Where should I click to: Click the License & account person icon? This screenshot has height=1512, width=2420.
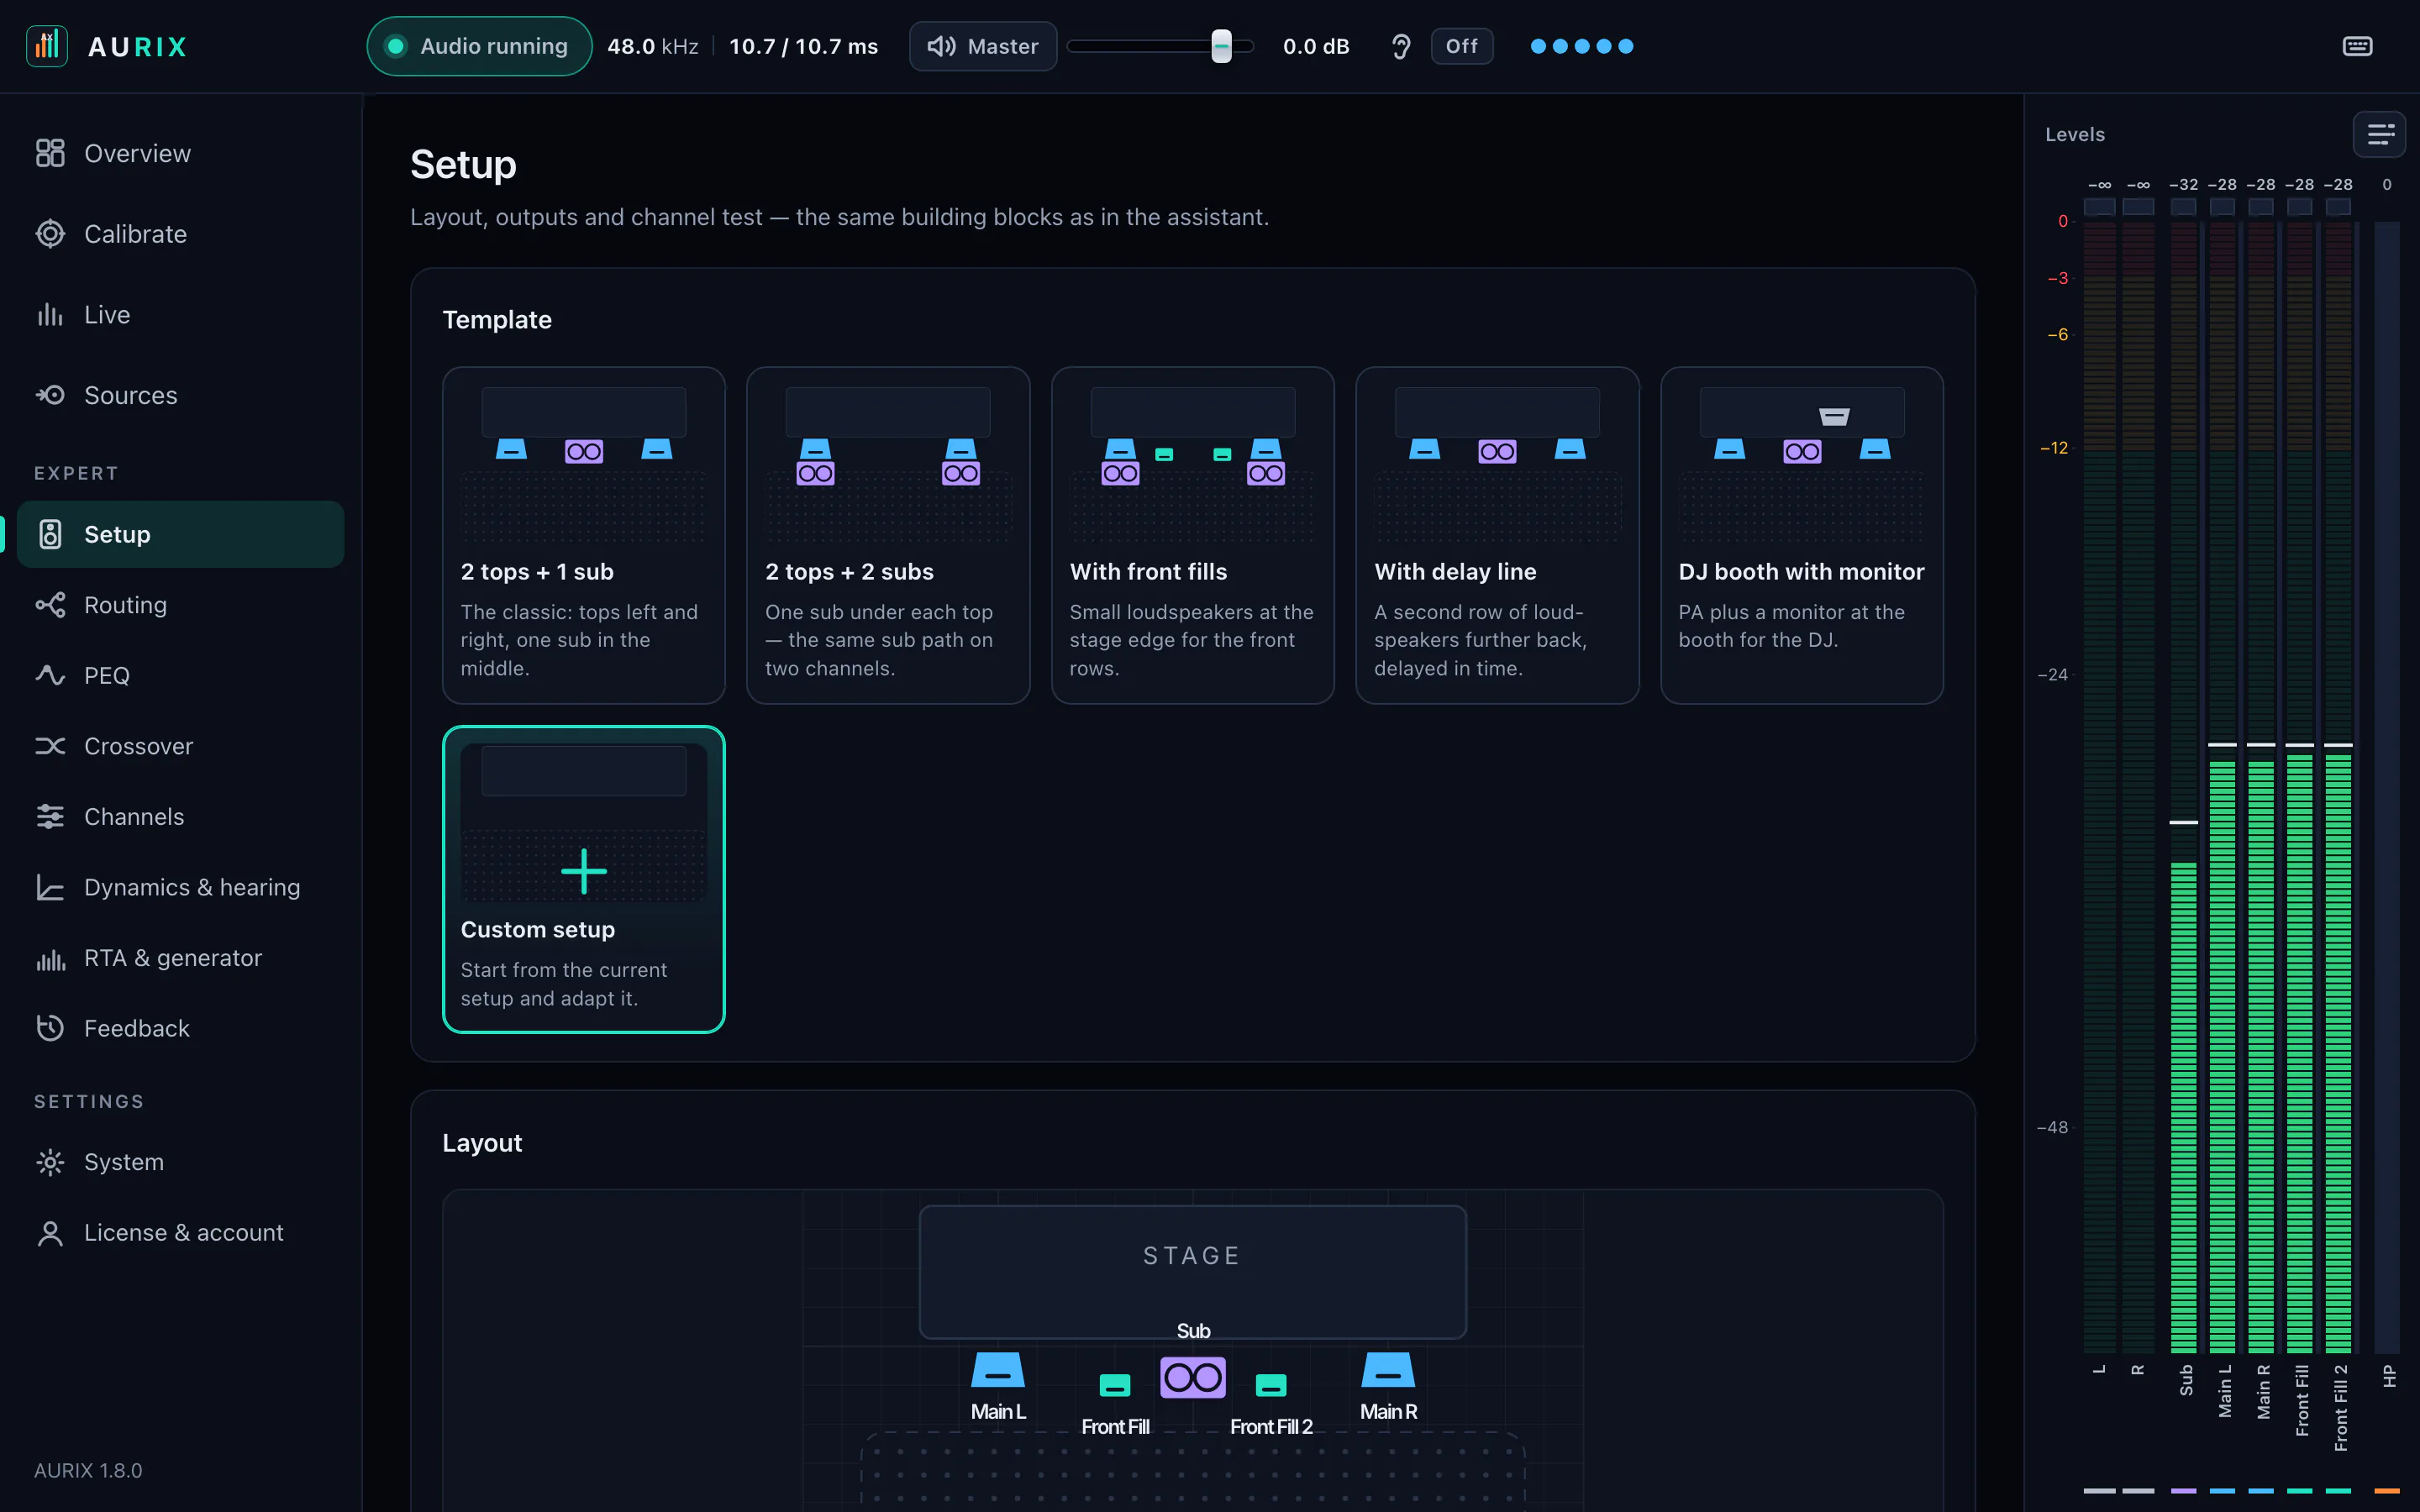pyautogui.click(x=50, y=1233)
